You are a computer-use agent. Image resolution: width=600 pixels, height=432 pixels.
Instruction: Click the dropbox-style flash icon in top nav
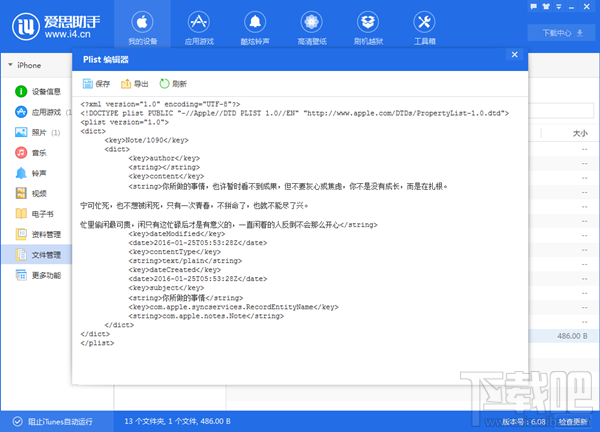(x=368, y=22)
